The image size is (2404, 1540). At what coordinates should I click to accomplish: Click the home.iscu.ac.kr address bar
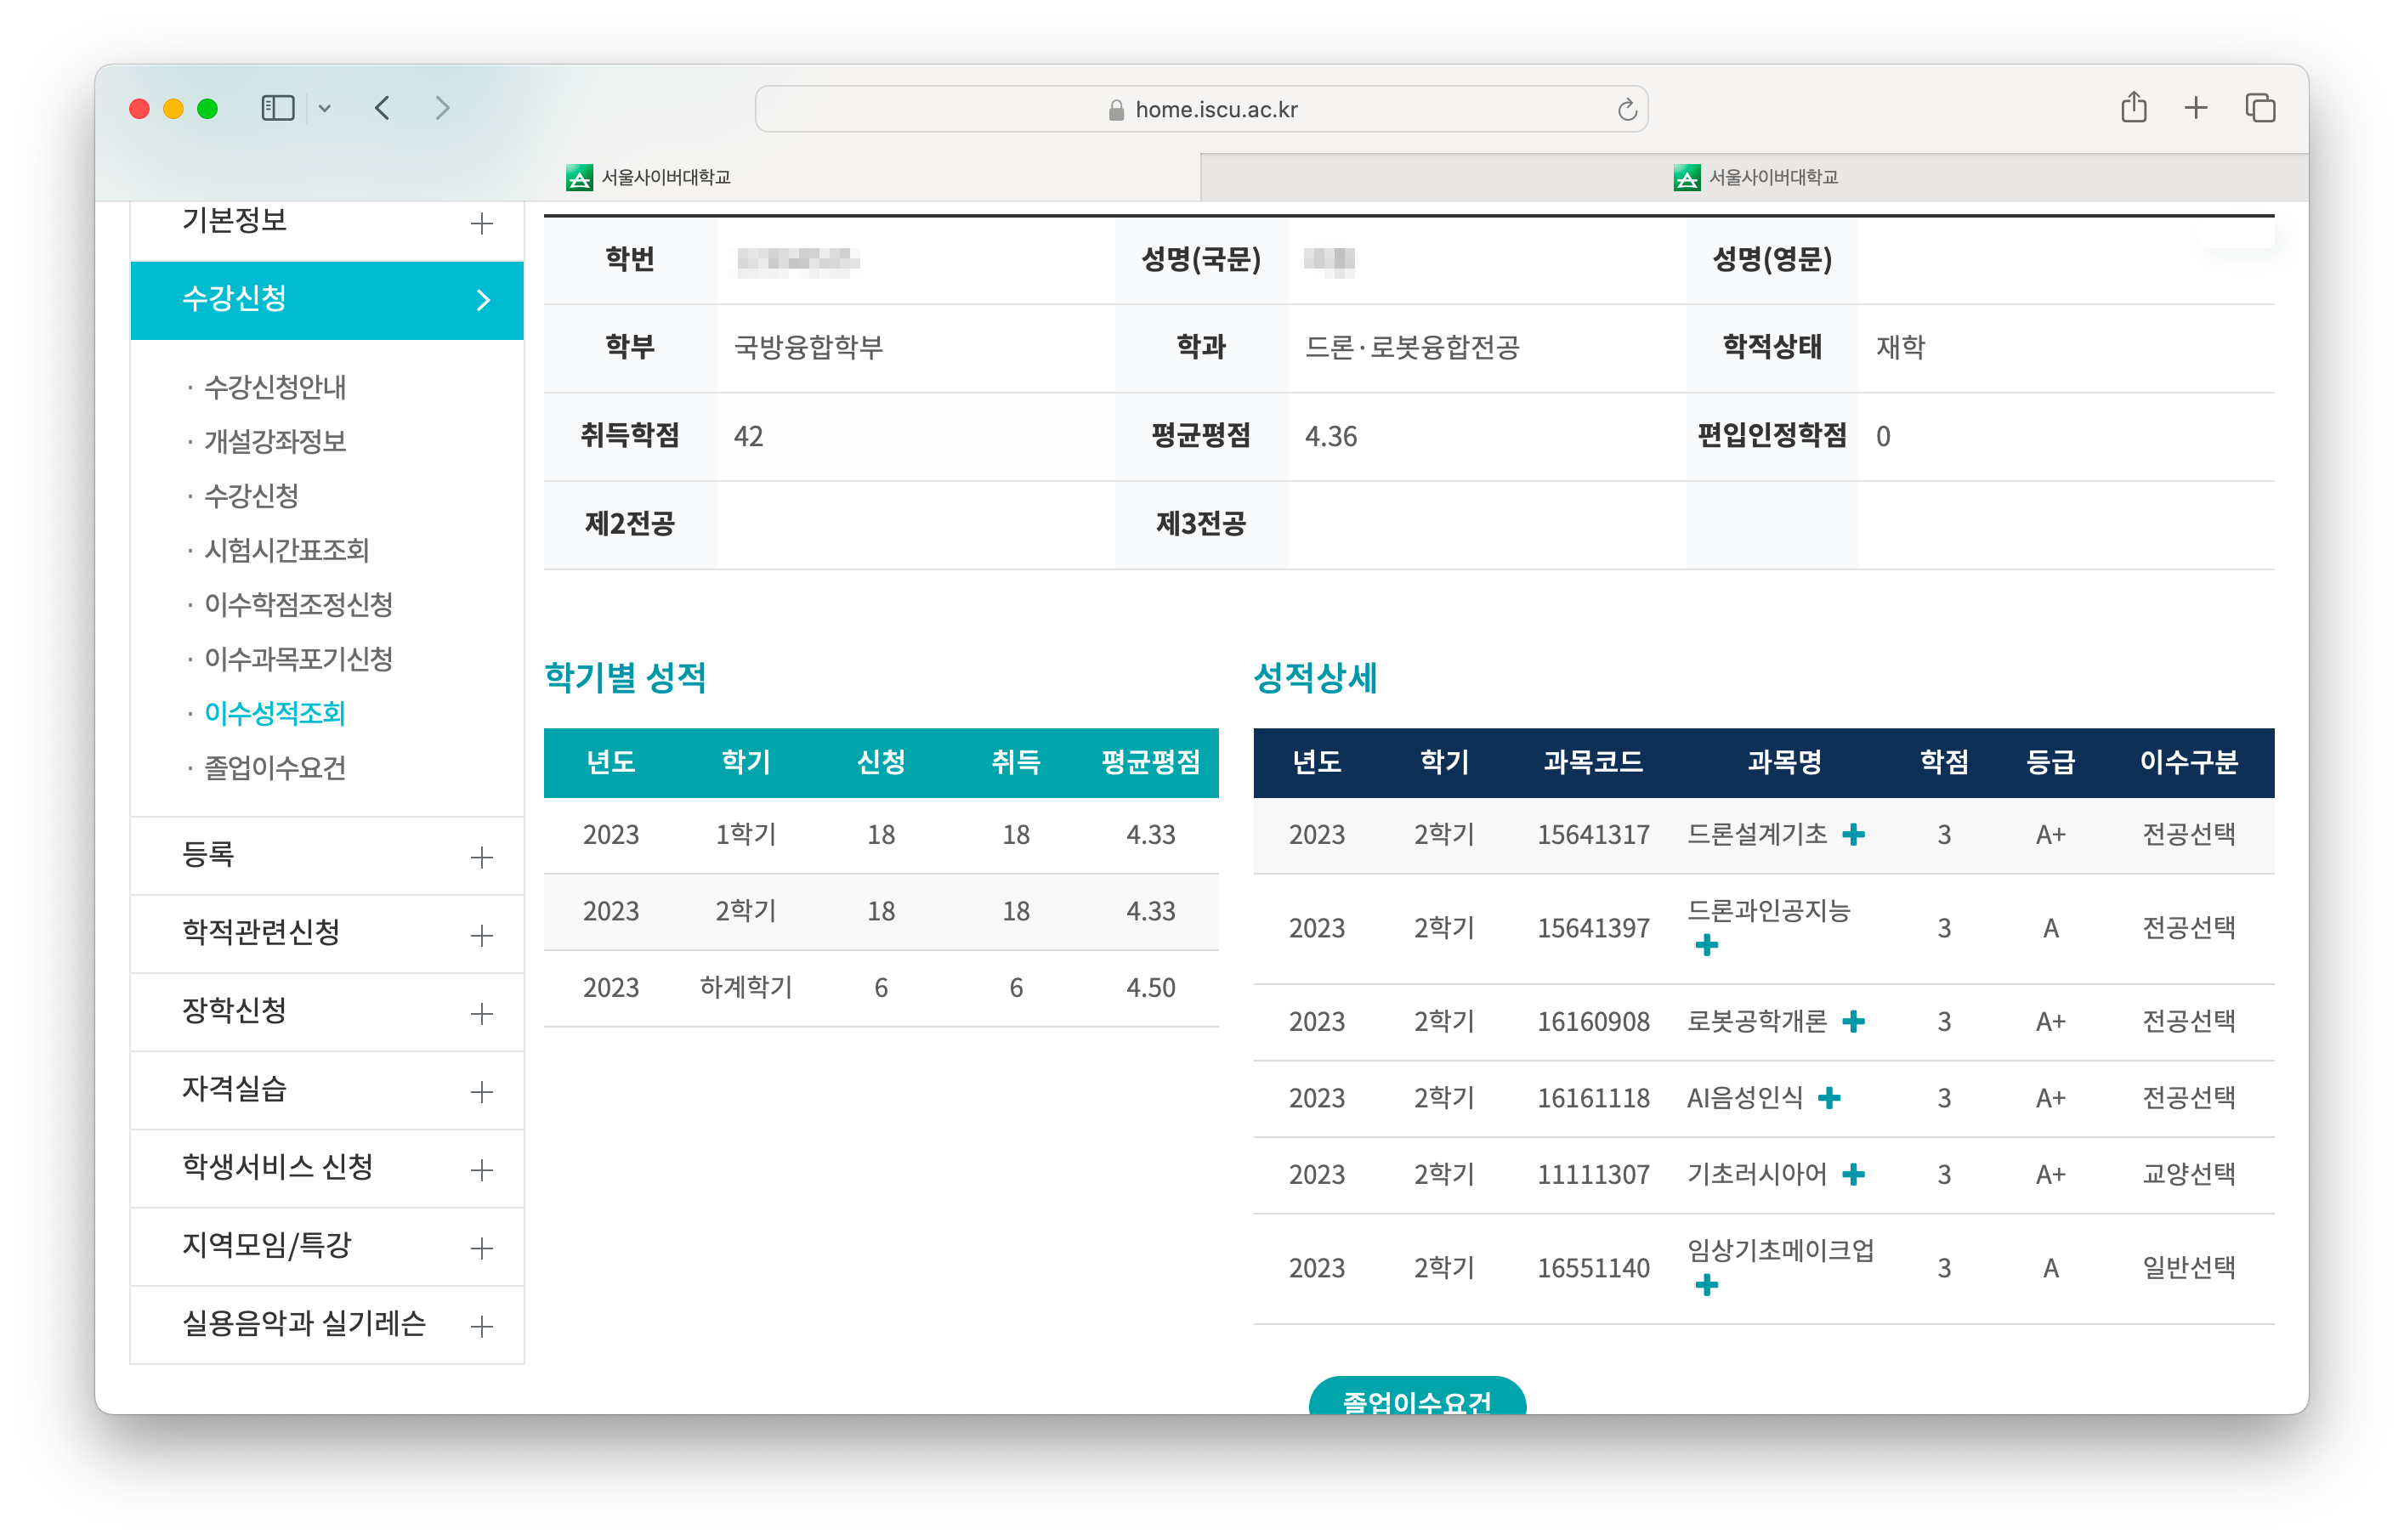(1201, 109)
